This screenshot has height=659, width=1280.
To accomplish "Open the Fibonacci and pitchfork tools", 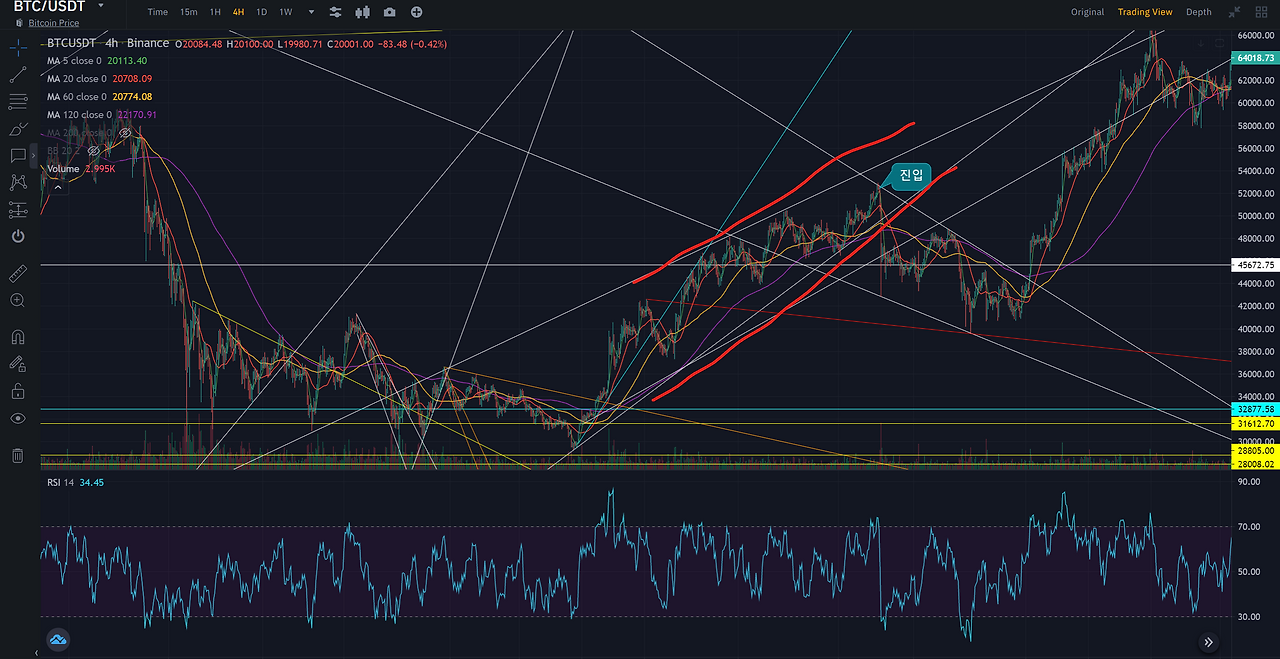I will (17, 101).
